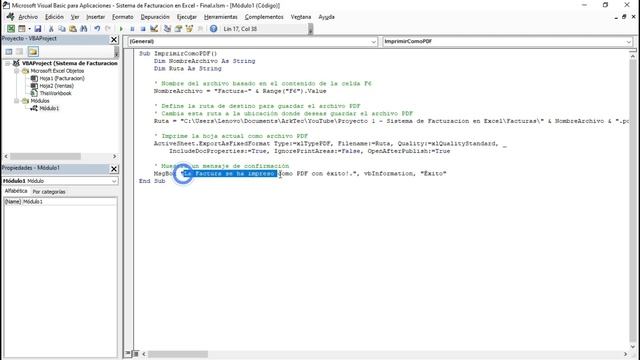Viewport: 640px width, 360px height.
Task: Collapse the Módulos folder expander
Action: click(x=16, y=100)
